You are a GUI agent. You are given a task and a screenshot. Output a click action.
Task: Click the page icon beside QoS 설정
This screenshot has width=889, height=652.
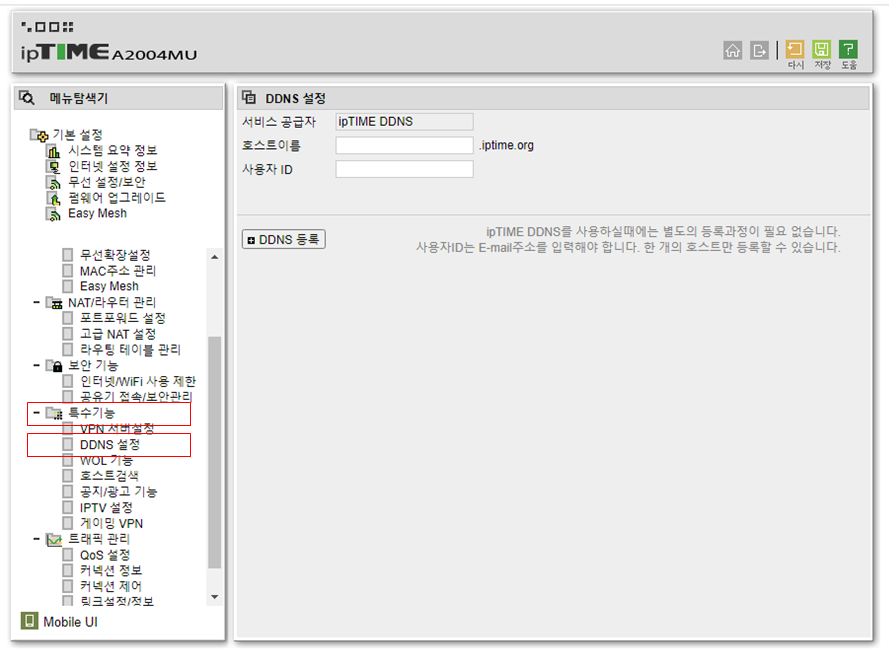point(67,554)
